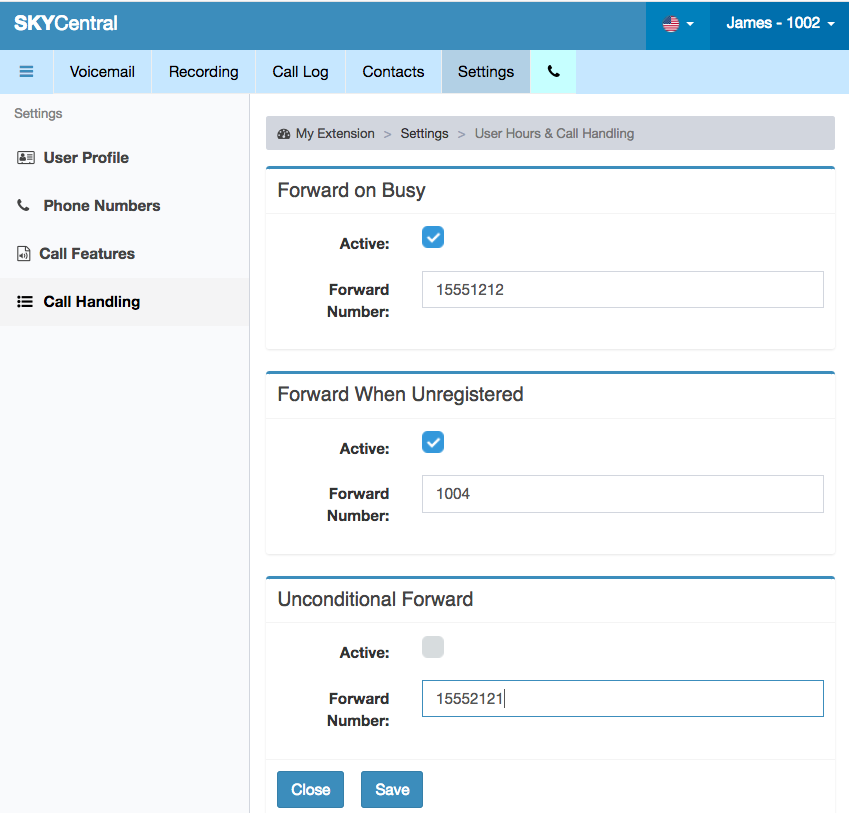Click the Unconditional Forward heading
The image size is (849, 813).
(x=375, y=599)
